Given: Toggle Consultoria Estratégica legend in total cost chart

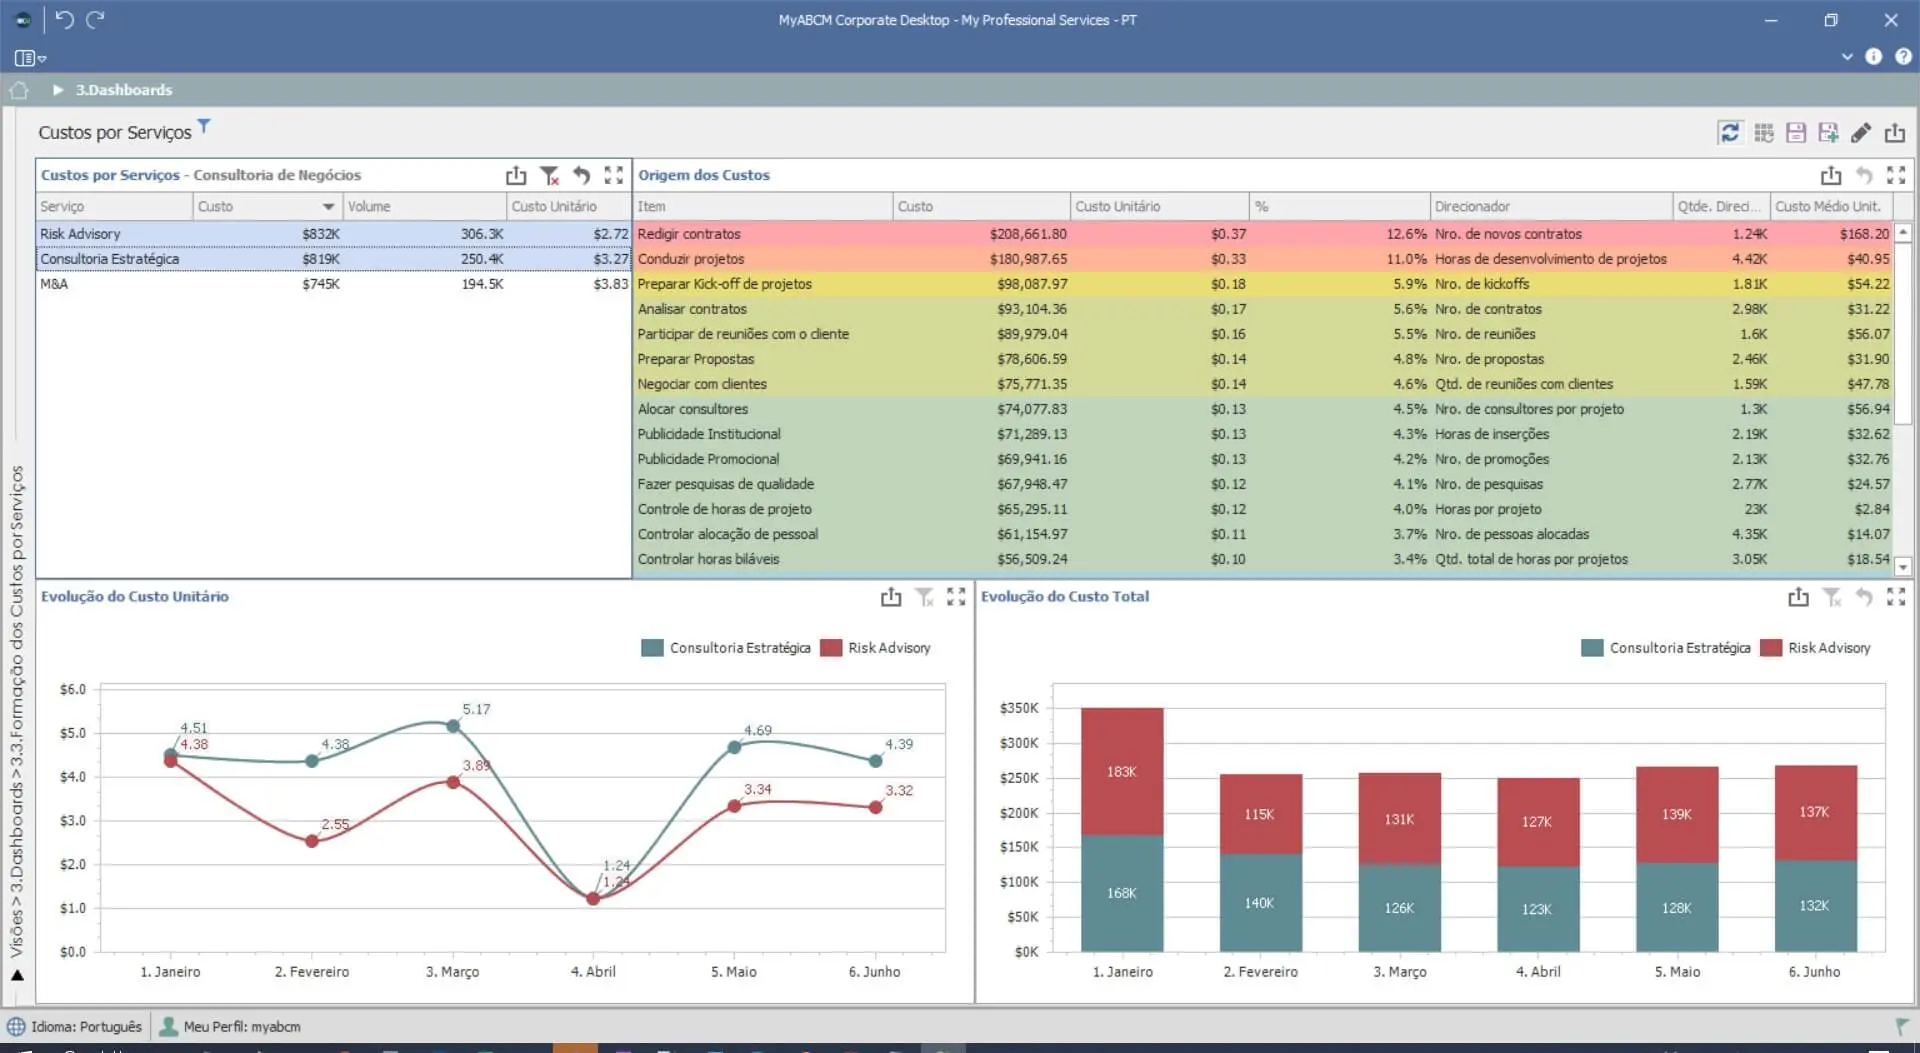Looking at the screenshot, I should coord(1666,648).
